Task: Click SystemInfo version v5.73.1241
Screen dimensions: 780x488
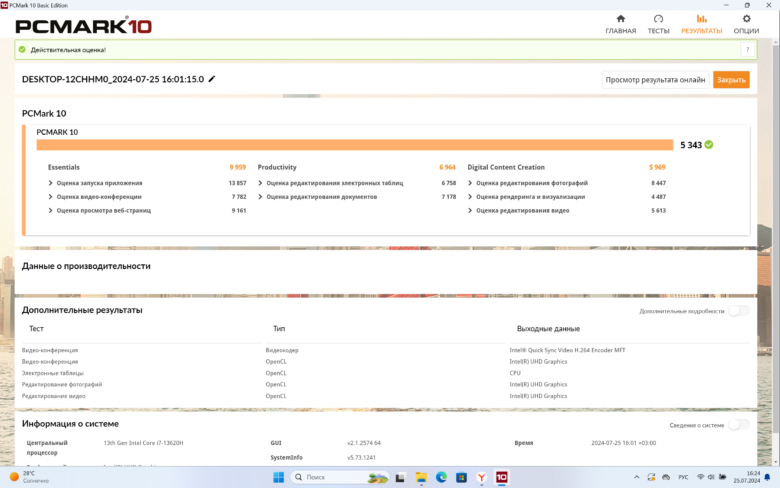Action: [361, 458]
